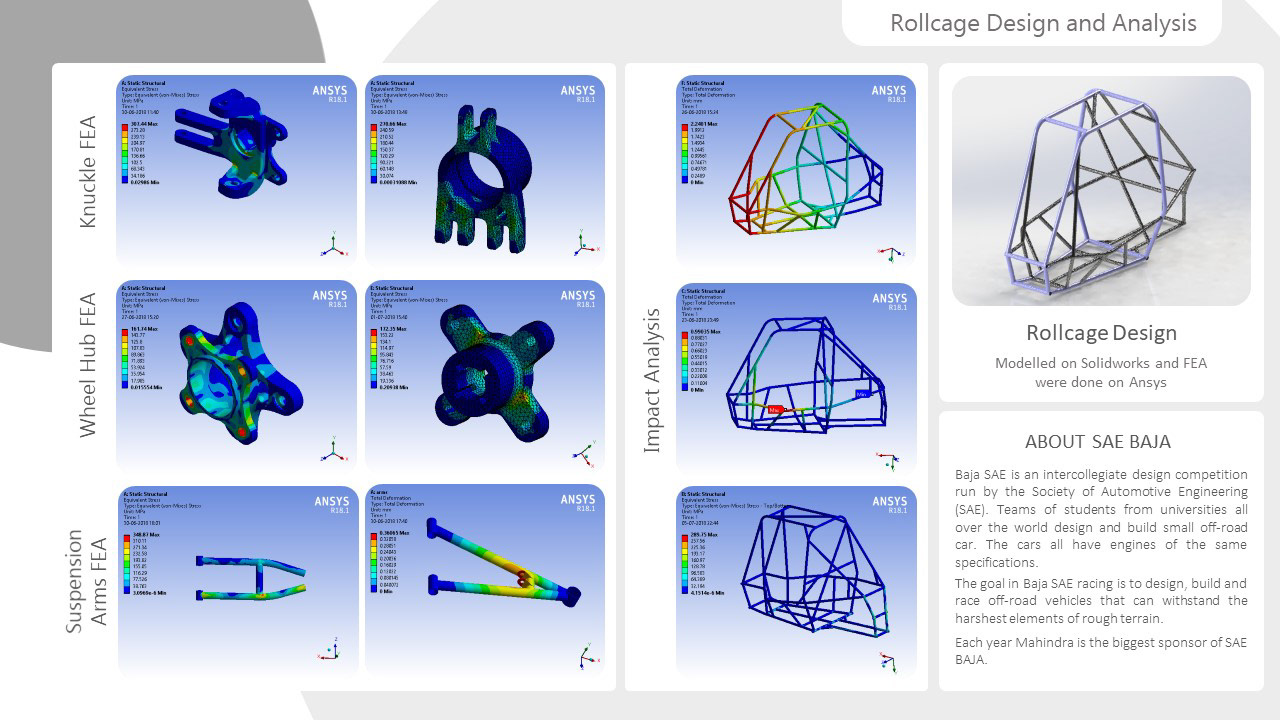Screen dimensions: 1280x720
Task: Click the Knuckle FEA vertical label
Action: click(x=88, y=171)
